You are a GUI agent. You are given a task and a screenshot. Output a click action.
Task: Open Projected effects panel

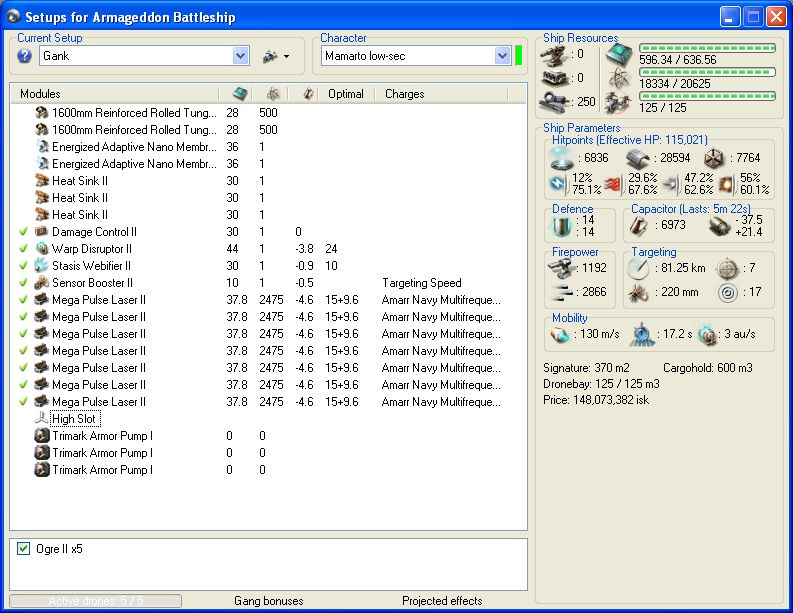coord(442,601)
